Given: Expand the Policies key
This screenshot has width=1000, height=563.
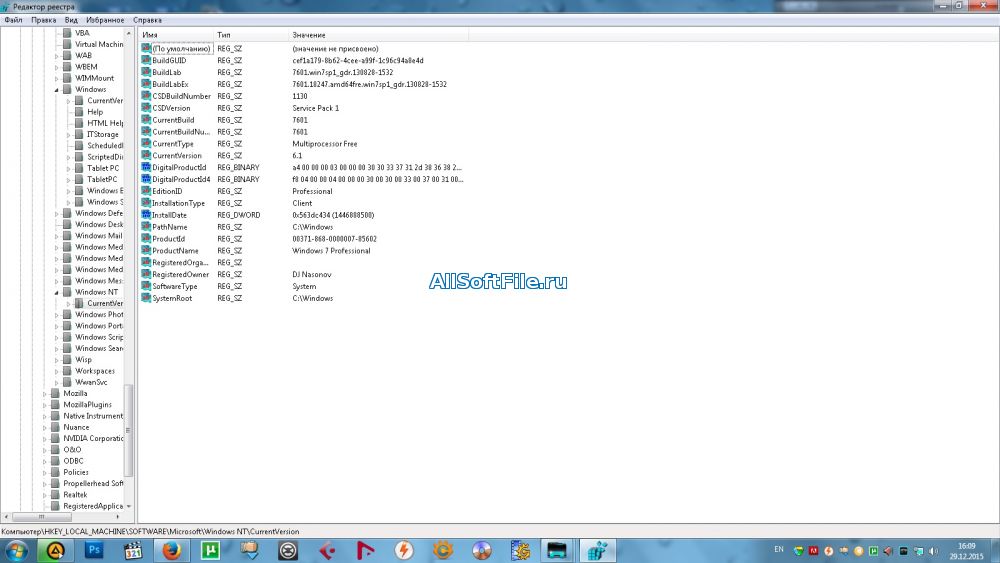Looking at the screenshot, I should coord(45,472).
